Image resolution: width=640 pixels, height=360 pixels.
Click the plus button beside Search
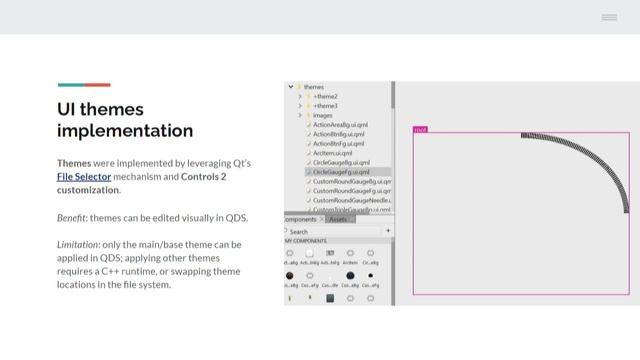click(388, 231)
